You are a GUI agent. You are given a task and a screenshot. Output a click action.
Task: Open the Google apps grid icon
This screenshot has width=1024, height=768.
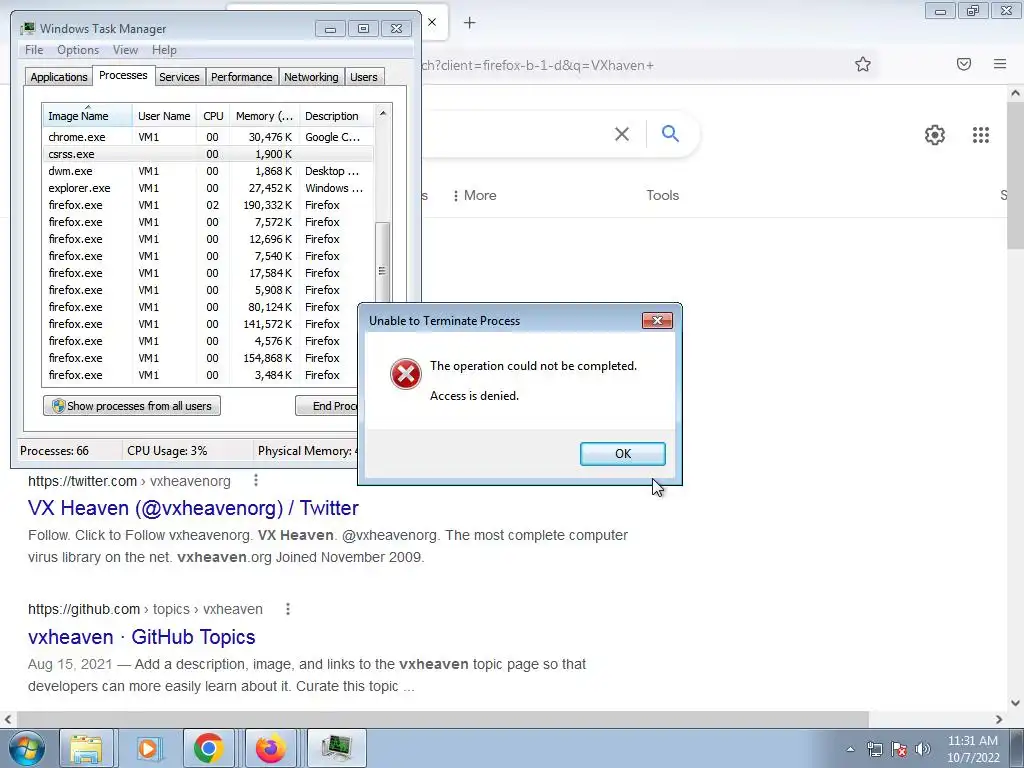coord(980,135)
